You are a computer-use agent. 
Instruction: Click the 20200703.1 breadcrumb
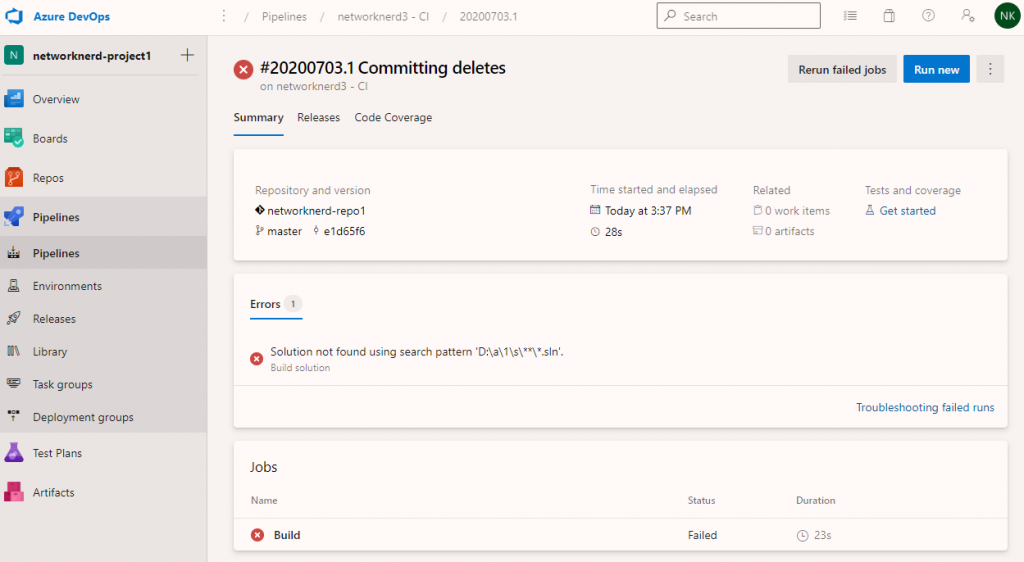(488, 16)
